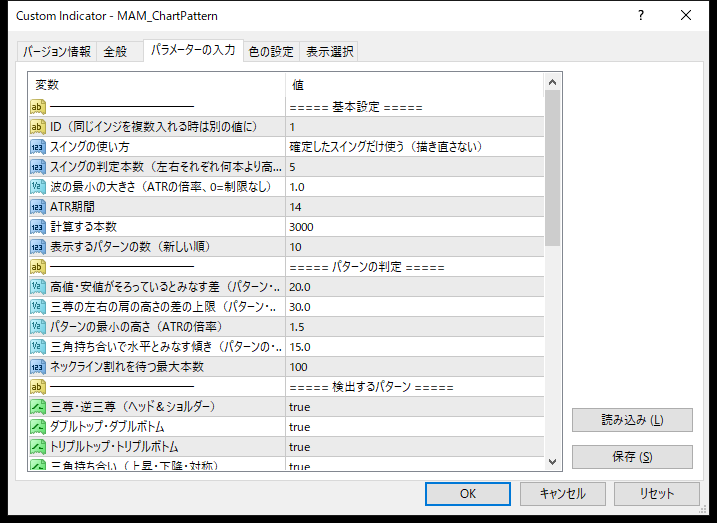Click integer icon beside ATR期間

pyautogui.click(x=38, y=207)
